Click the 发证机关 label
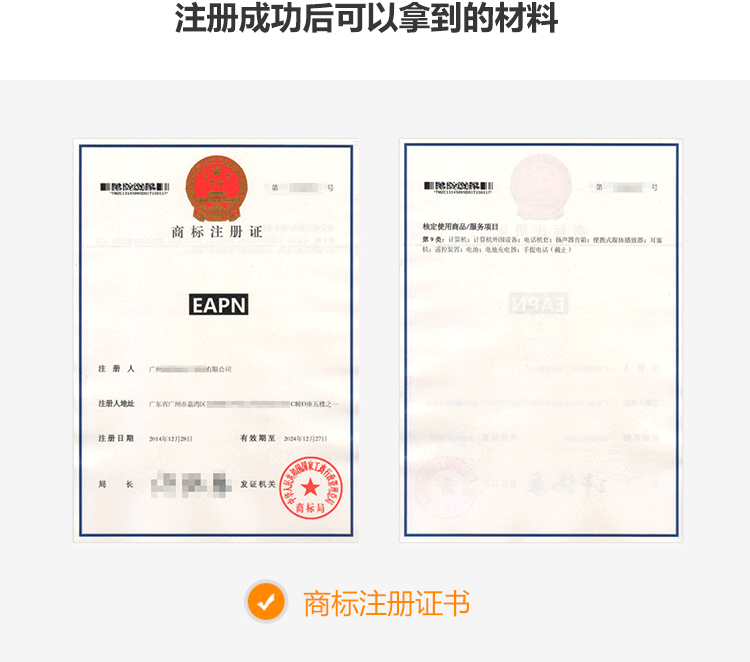750x662 pixels. 258,485
